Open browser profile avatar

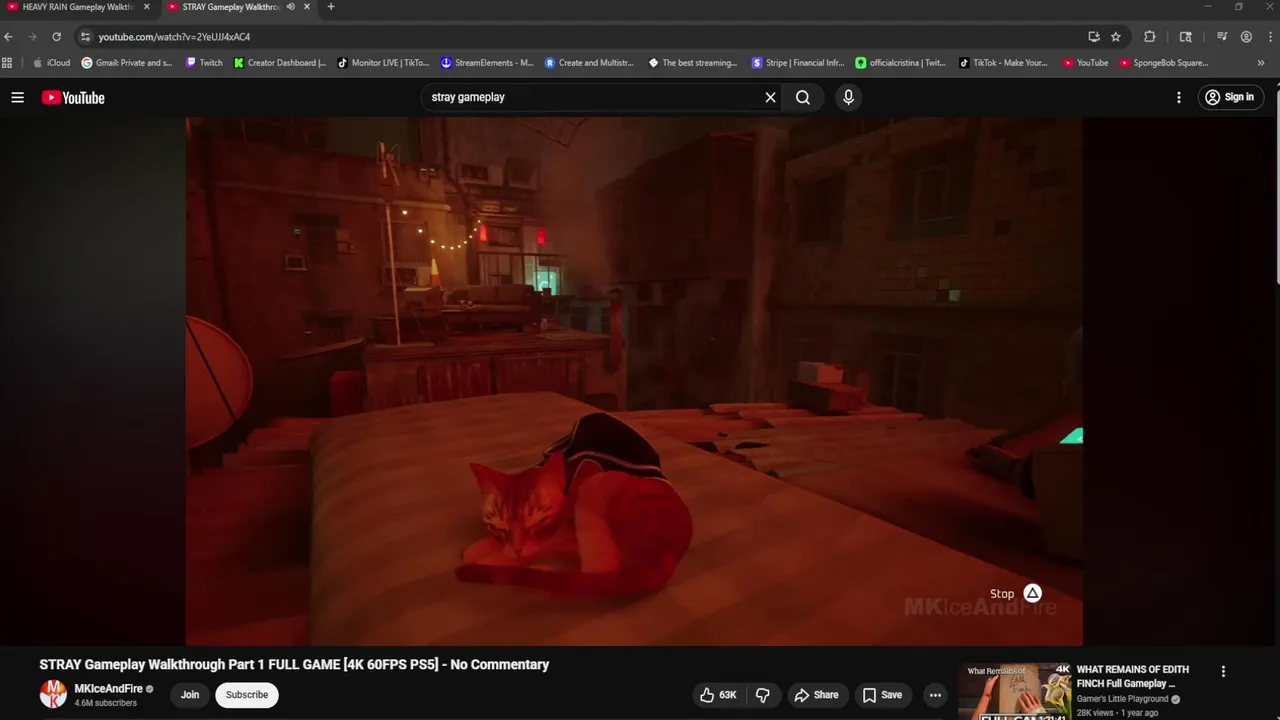tap(1246, 37)
